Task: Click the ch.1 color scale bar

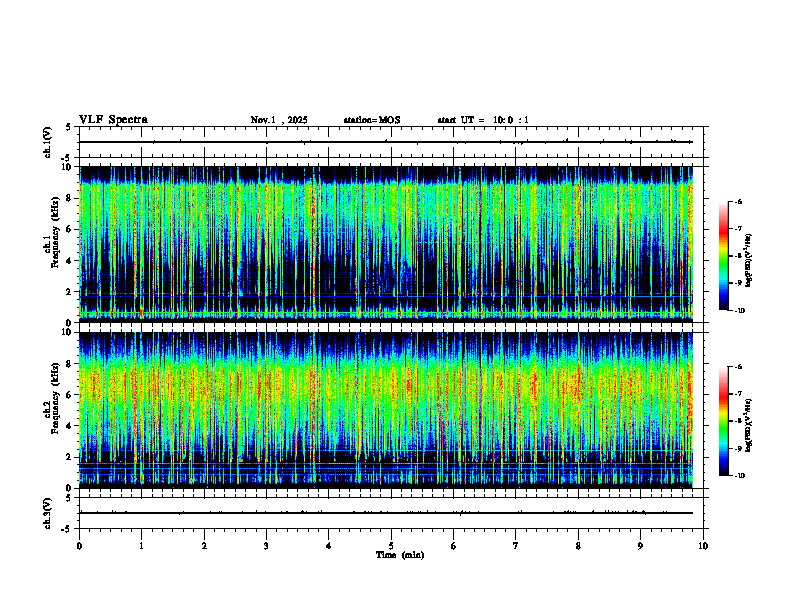Action: point(723,256)
